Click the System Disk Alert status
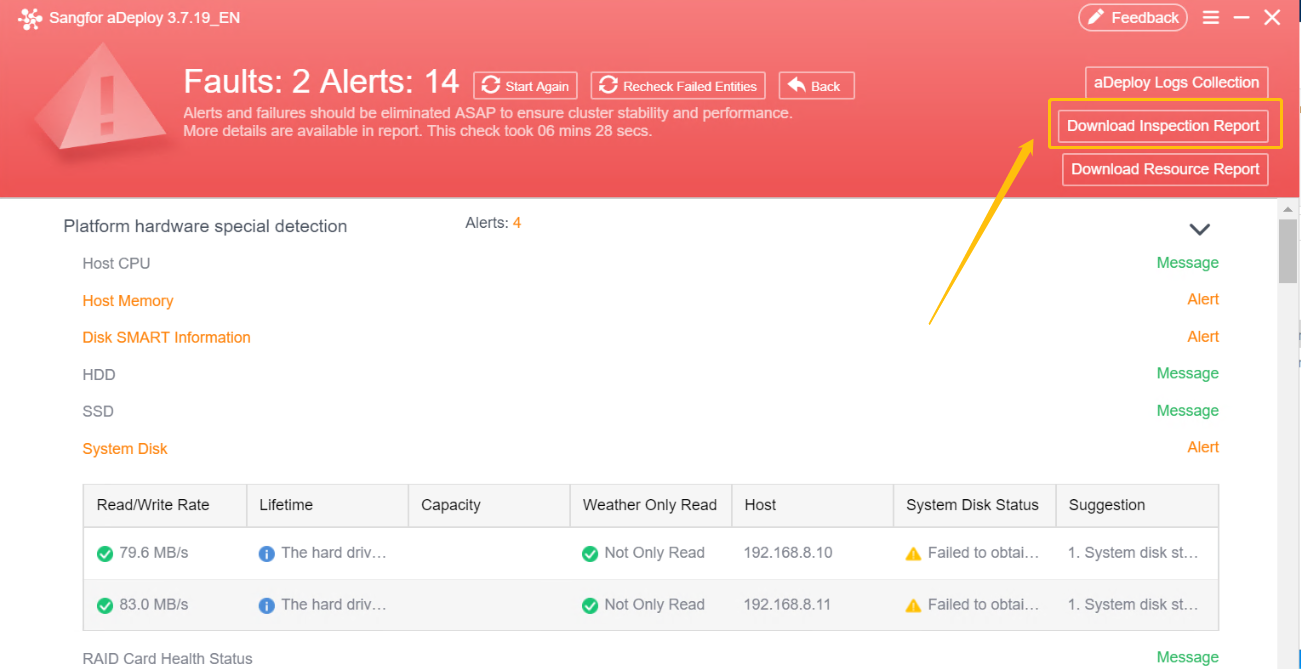Image resolution: width=1301 pixels, height=669 pixels. point(1203,447)
